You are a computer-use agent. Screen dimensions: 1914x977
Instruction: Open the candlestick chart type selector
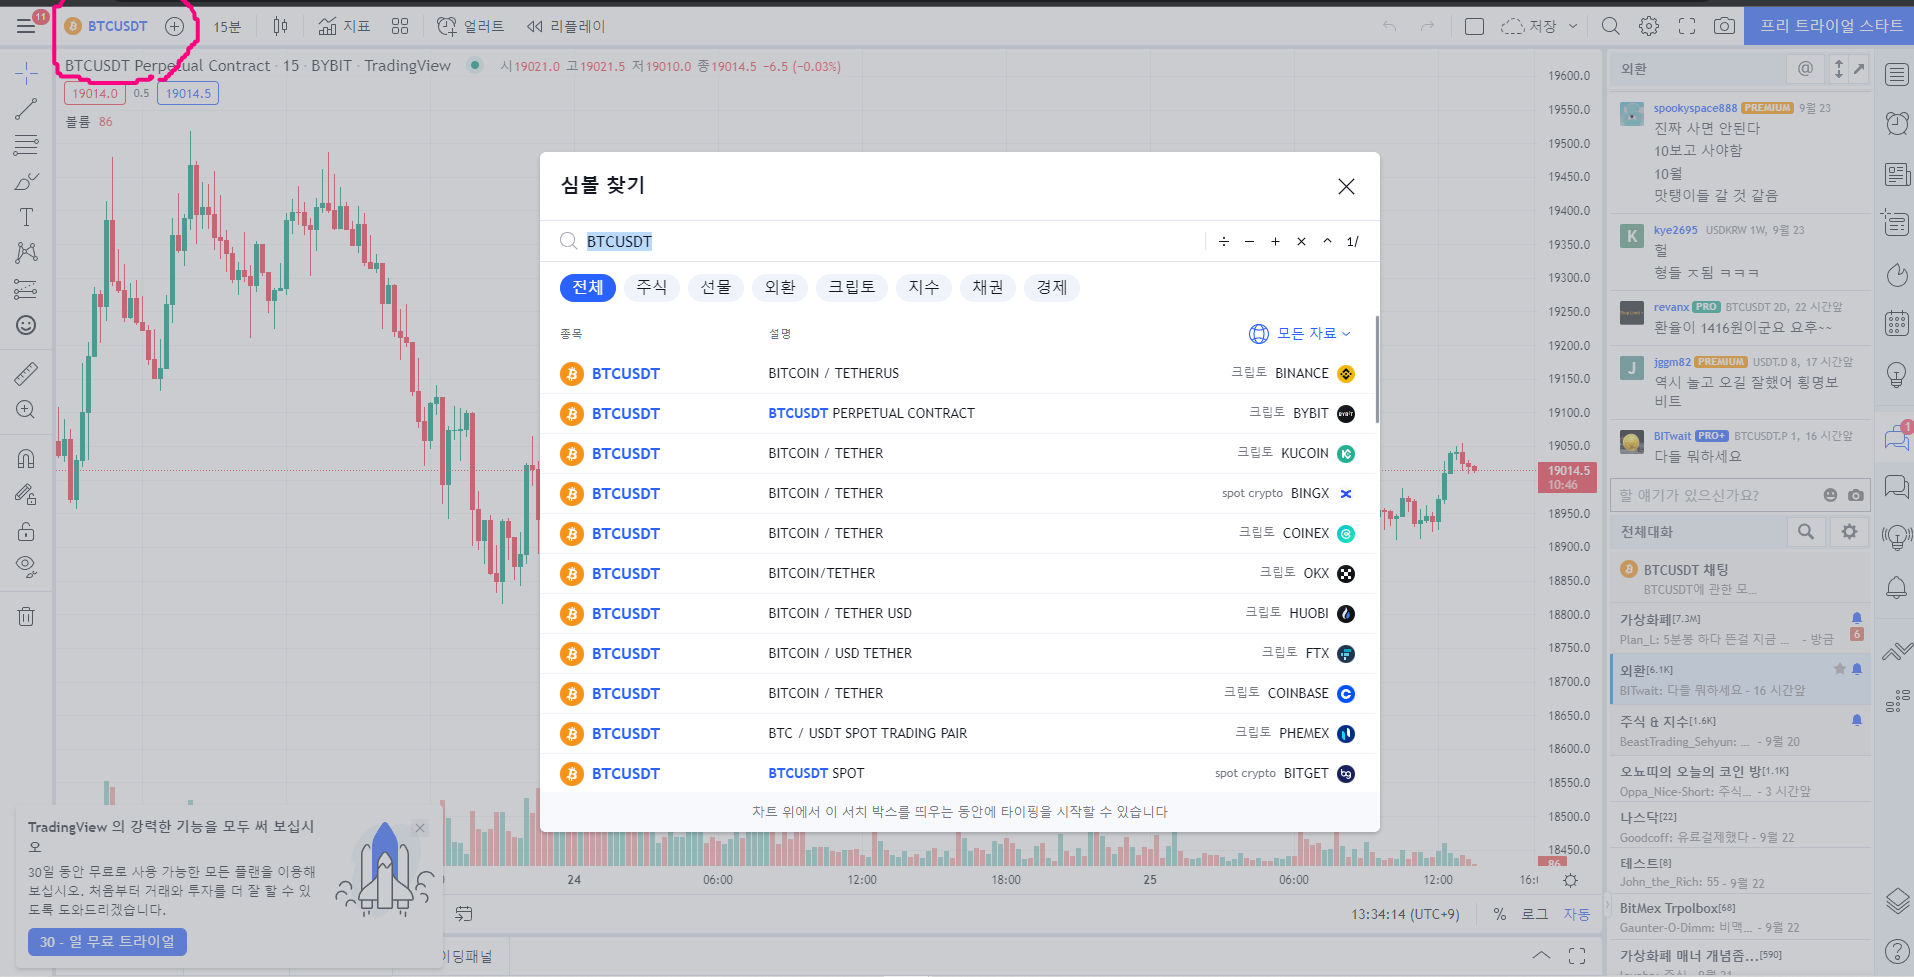click(x=281, y=26)
